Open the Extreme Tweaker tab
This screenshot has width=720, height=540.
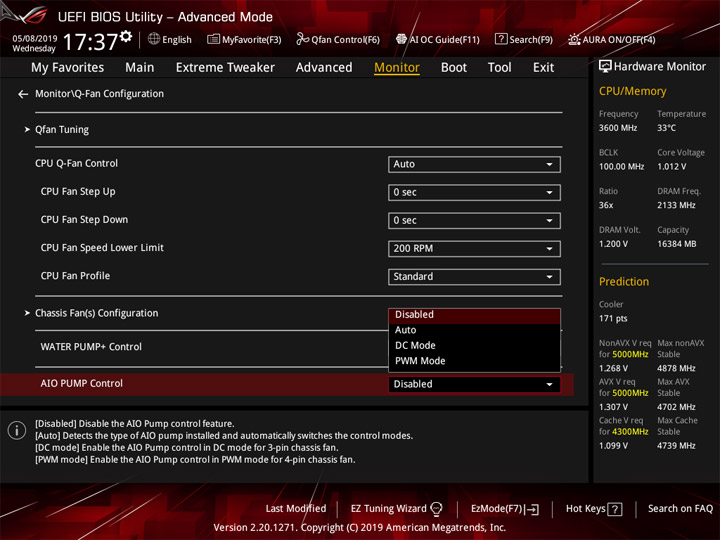tap(225, 68)
